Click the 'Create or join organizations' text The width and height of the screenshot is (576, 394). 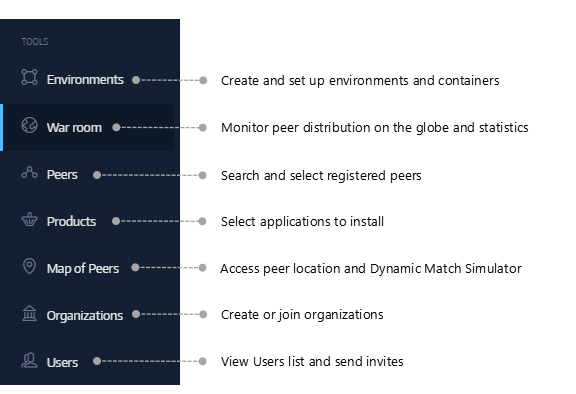tap(302, 315)
